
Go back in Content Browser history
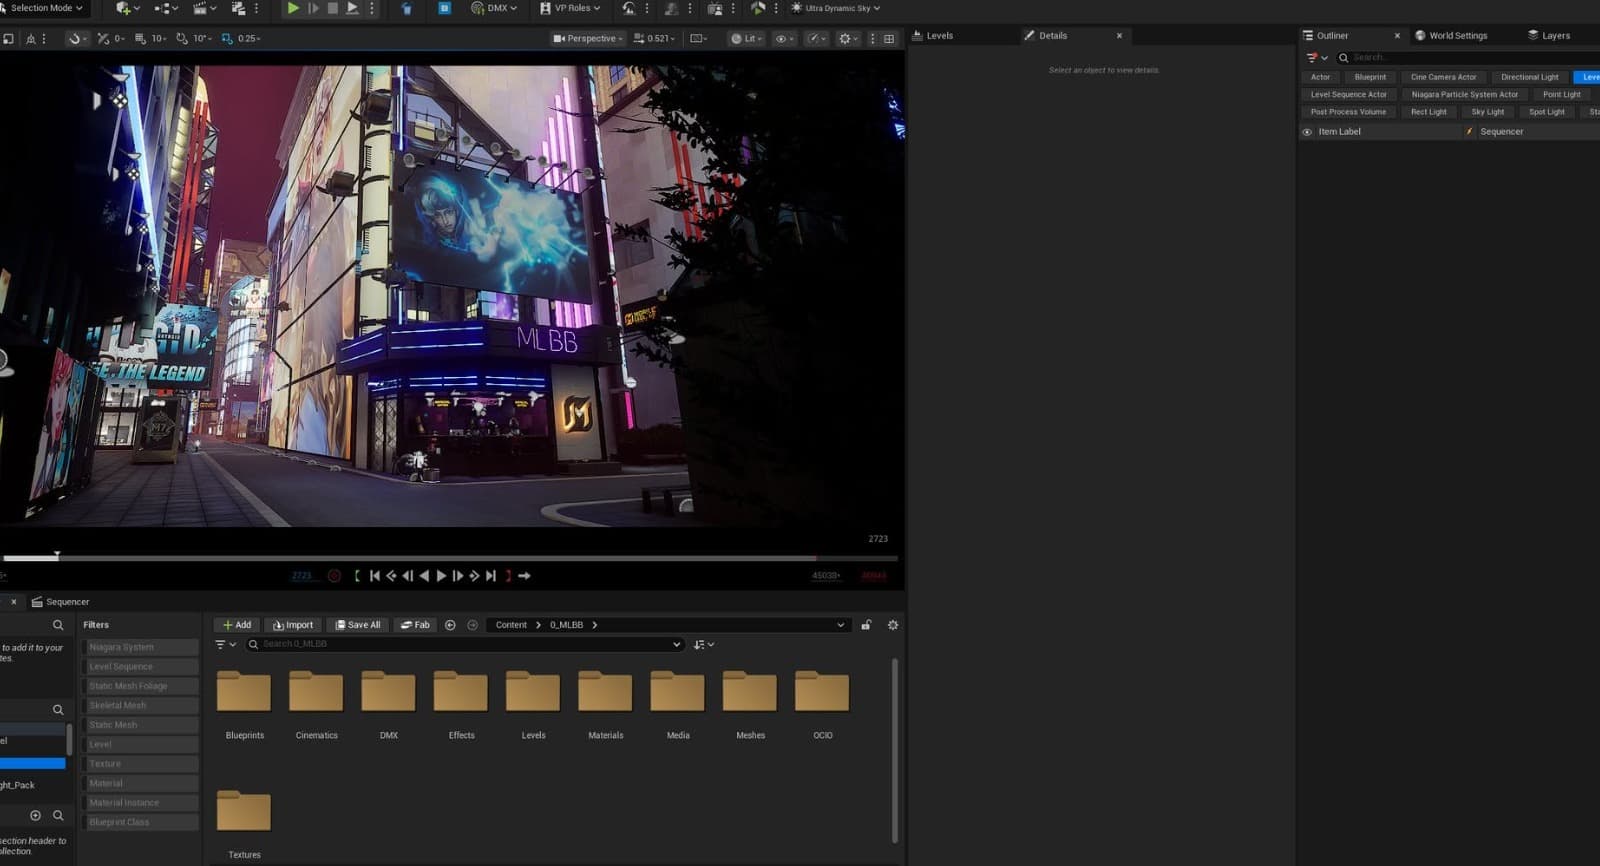450,625
